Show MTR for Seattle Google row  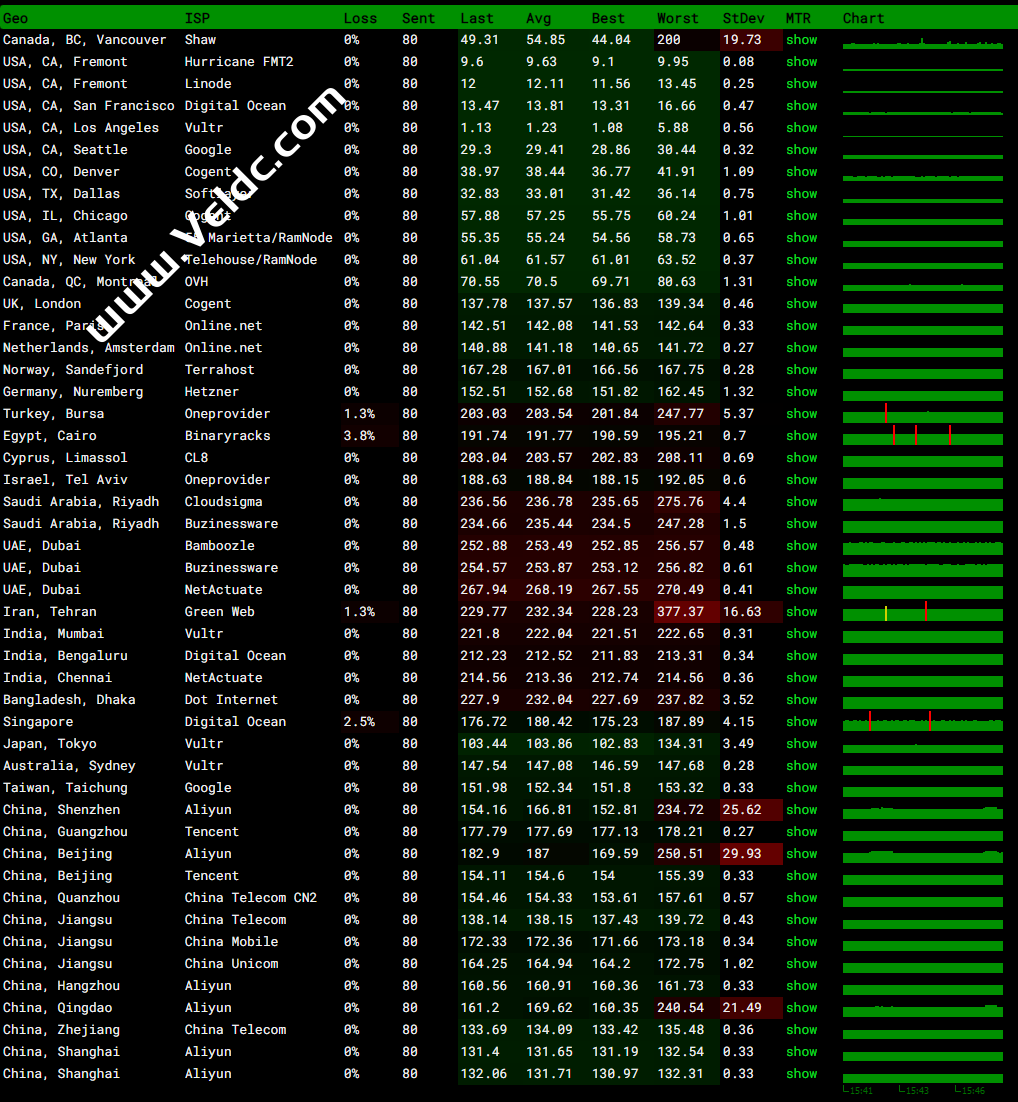coord(801,150)
